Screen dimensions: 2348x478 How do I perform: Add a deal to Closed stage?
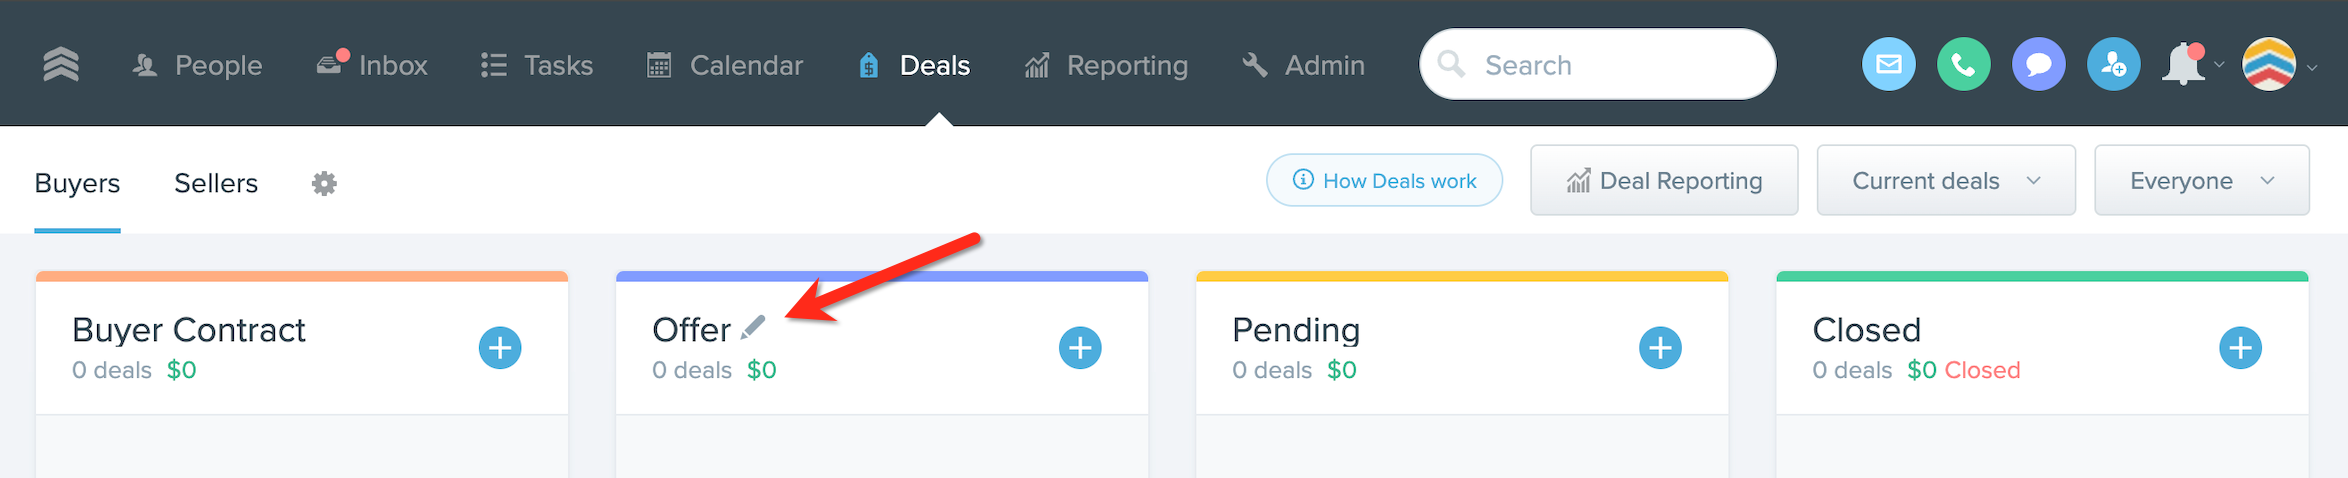2240,348
